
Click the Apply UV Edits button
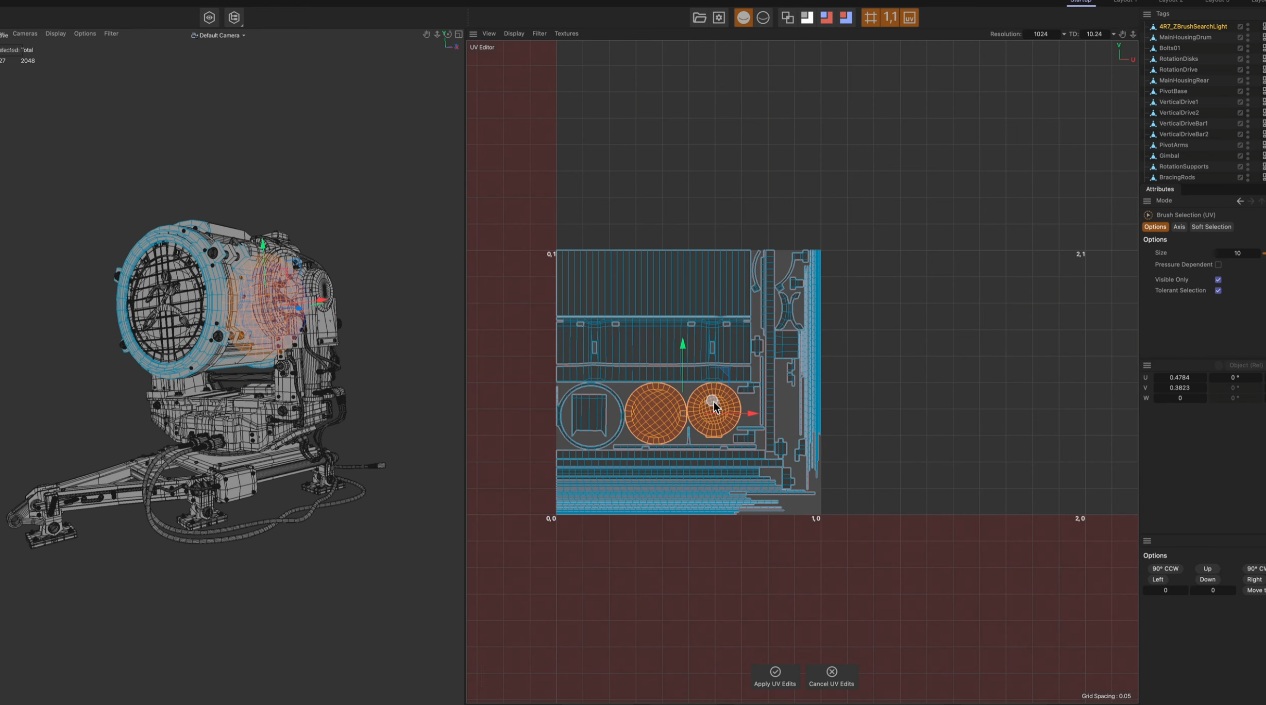pyautogui.click(x=775, y=677)
